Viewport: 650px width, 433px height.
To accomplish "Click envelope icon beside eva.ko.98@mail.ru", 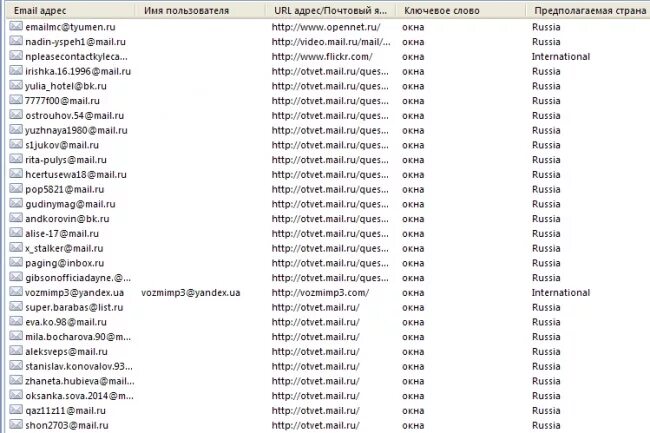I will [x=16, y=322].
